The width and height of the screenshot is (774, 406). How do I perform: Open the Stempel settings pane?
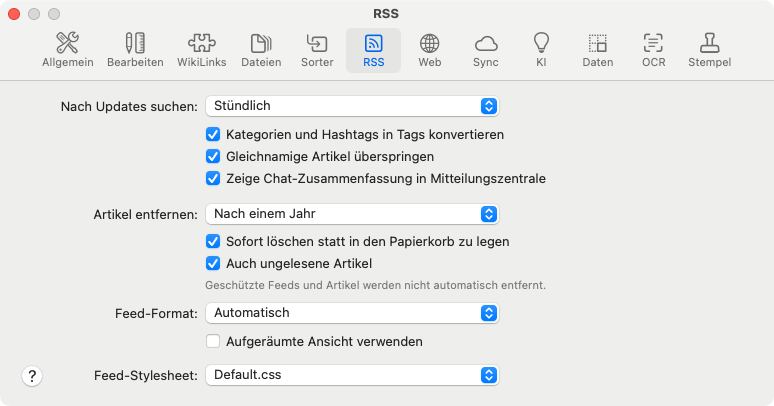point(709,50)
